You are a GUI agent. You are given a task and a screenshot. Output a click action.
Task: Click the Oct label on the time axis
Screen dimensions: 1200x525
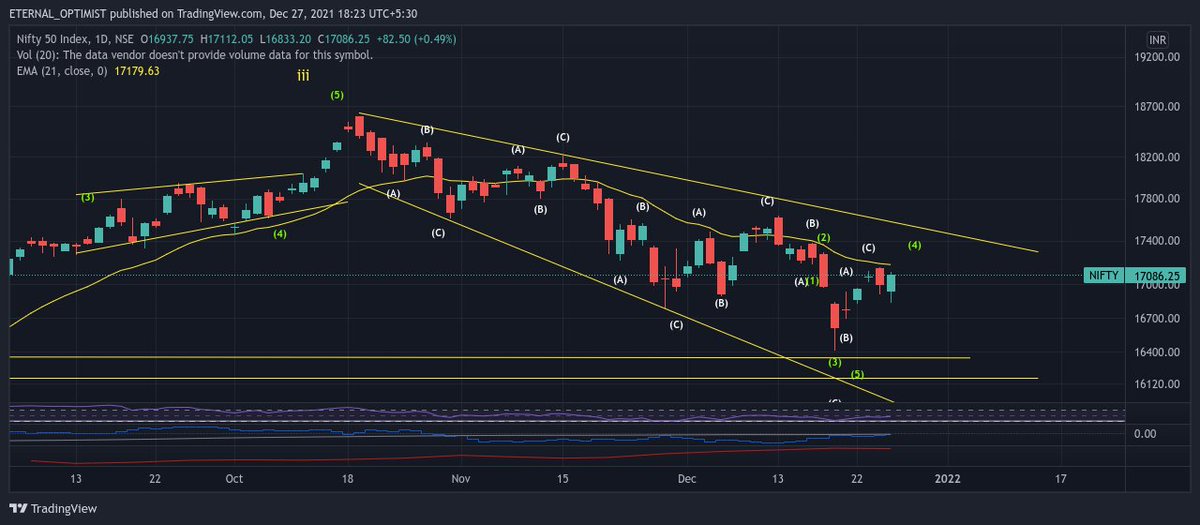coord(234,479)
